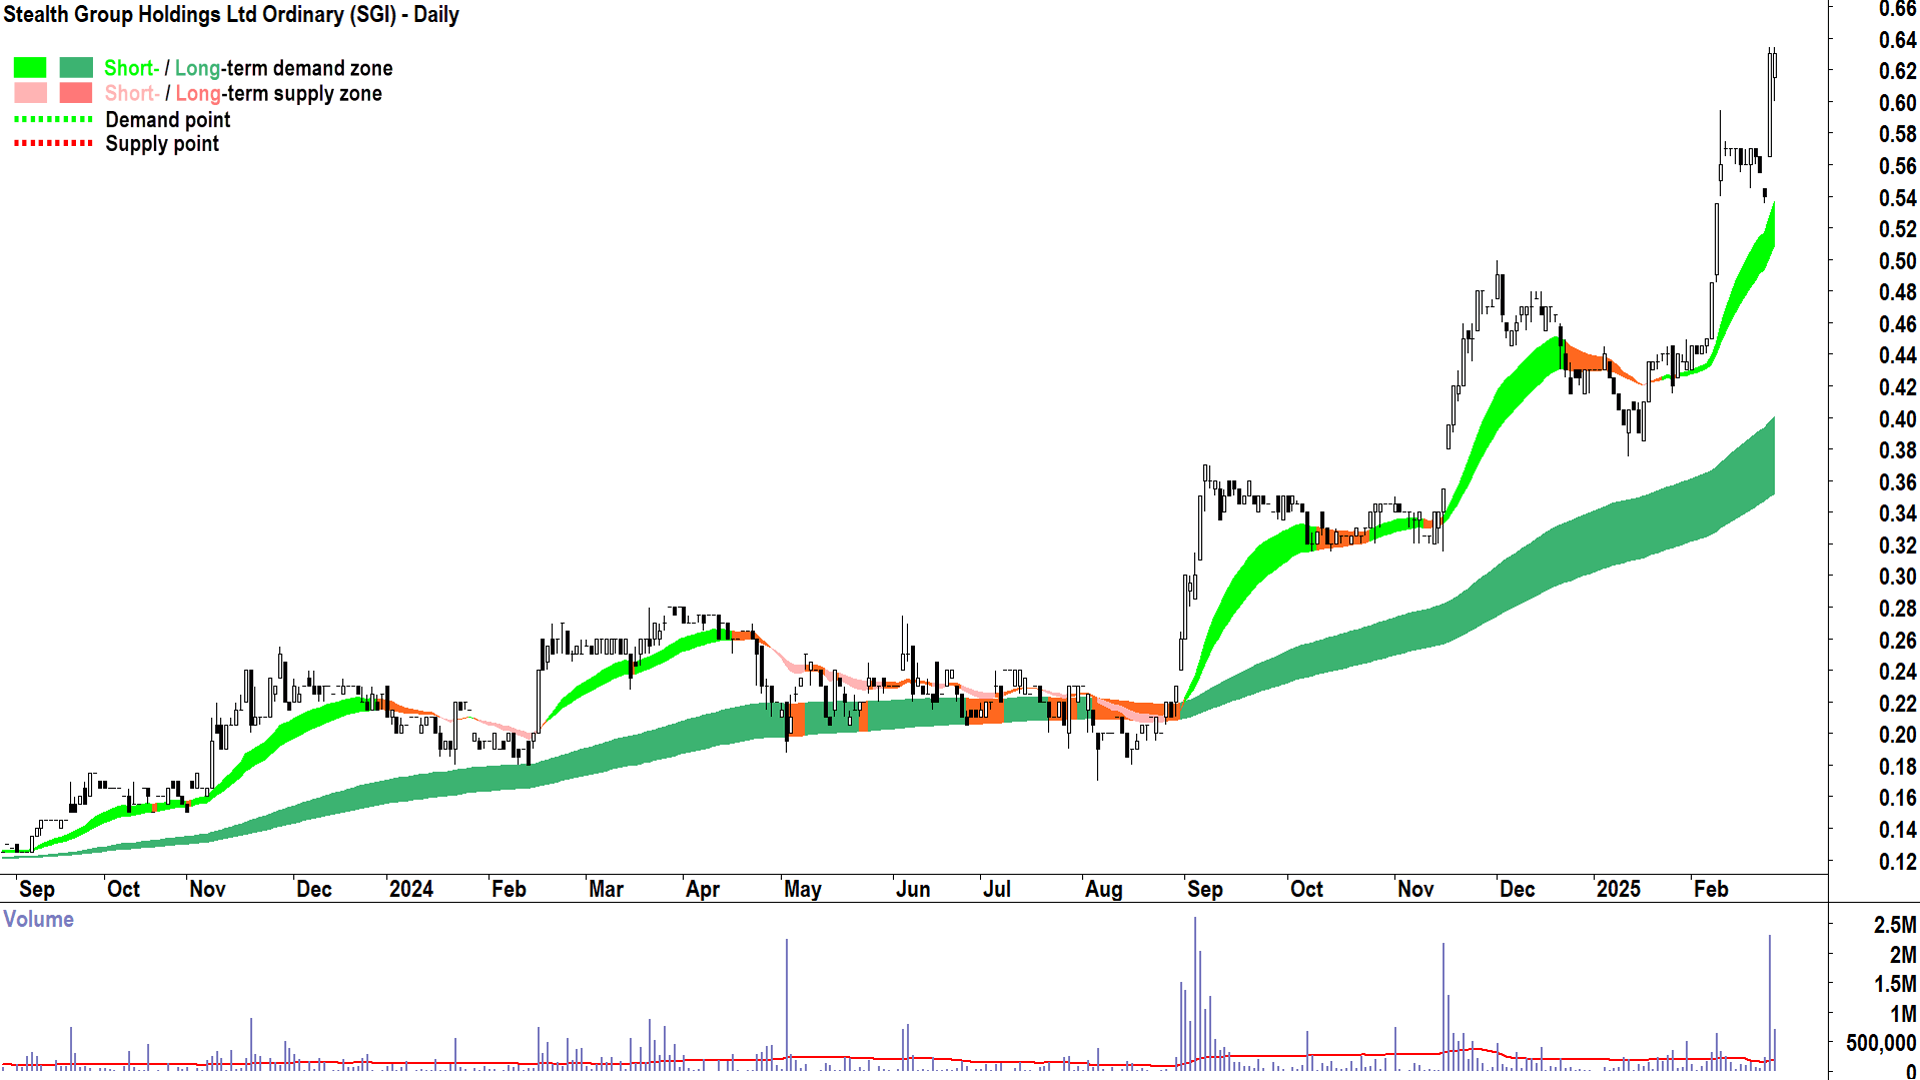Viewport: 1920px width, 1080px height.
Task: Click the 0.64 price axis label
Action: coord(1897,40)
